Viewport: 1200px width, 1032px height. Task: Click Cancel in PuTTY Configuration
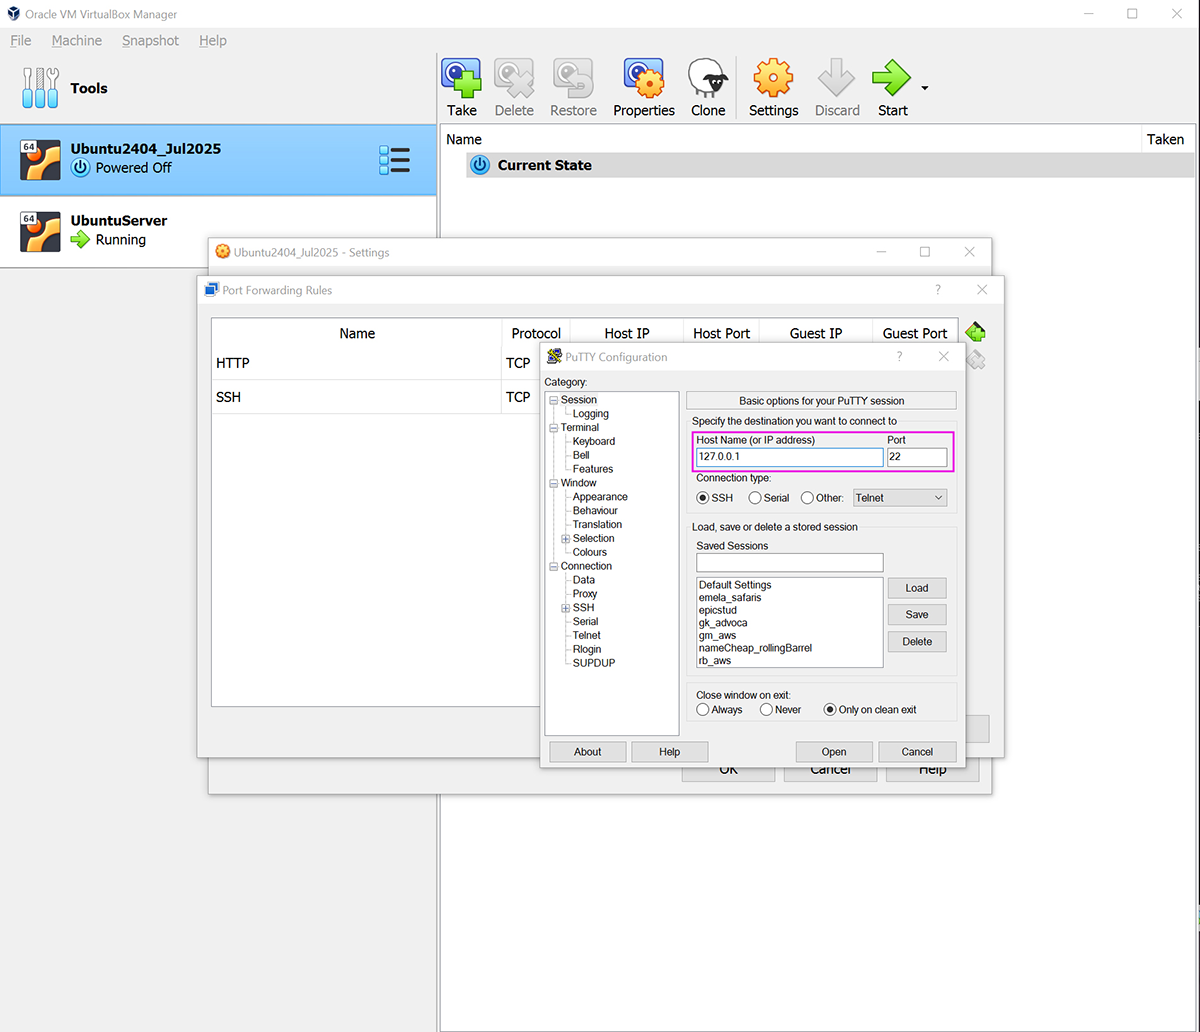pyautogui.click(x=917, y=752)
